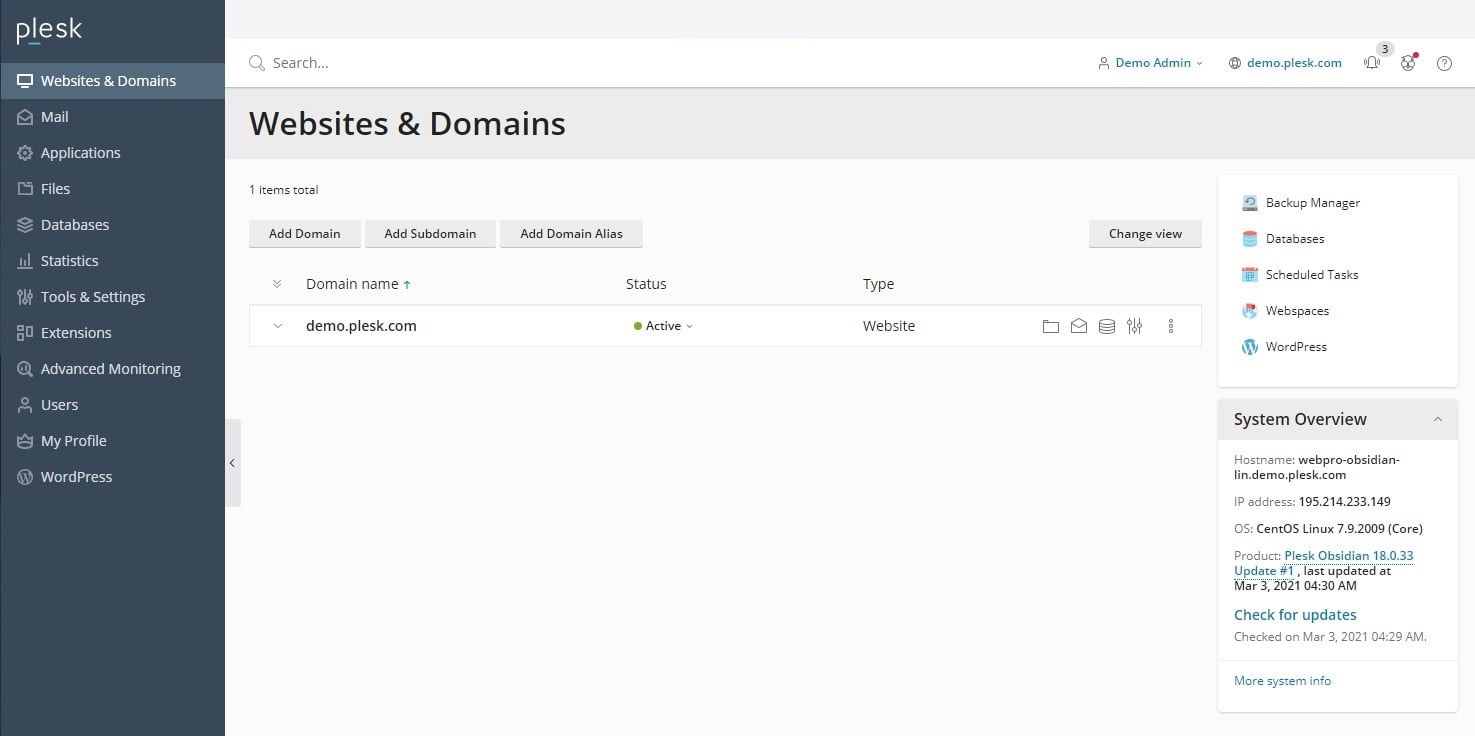Click Change view button
Screen dimensions: 1475x736
pos(1145,234)
